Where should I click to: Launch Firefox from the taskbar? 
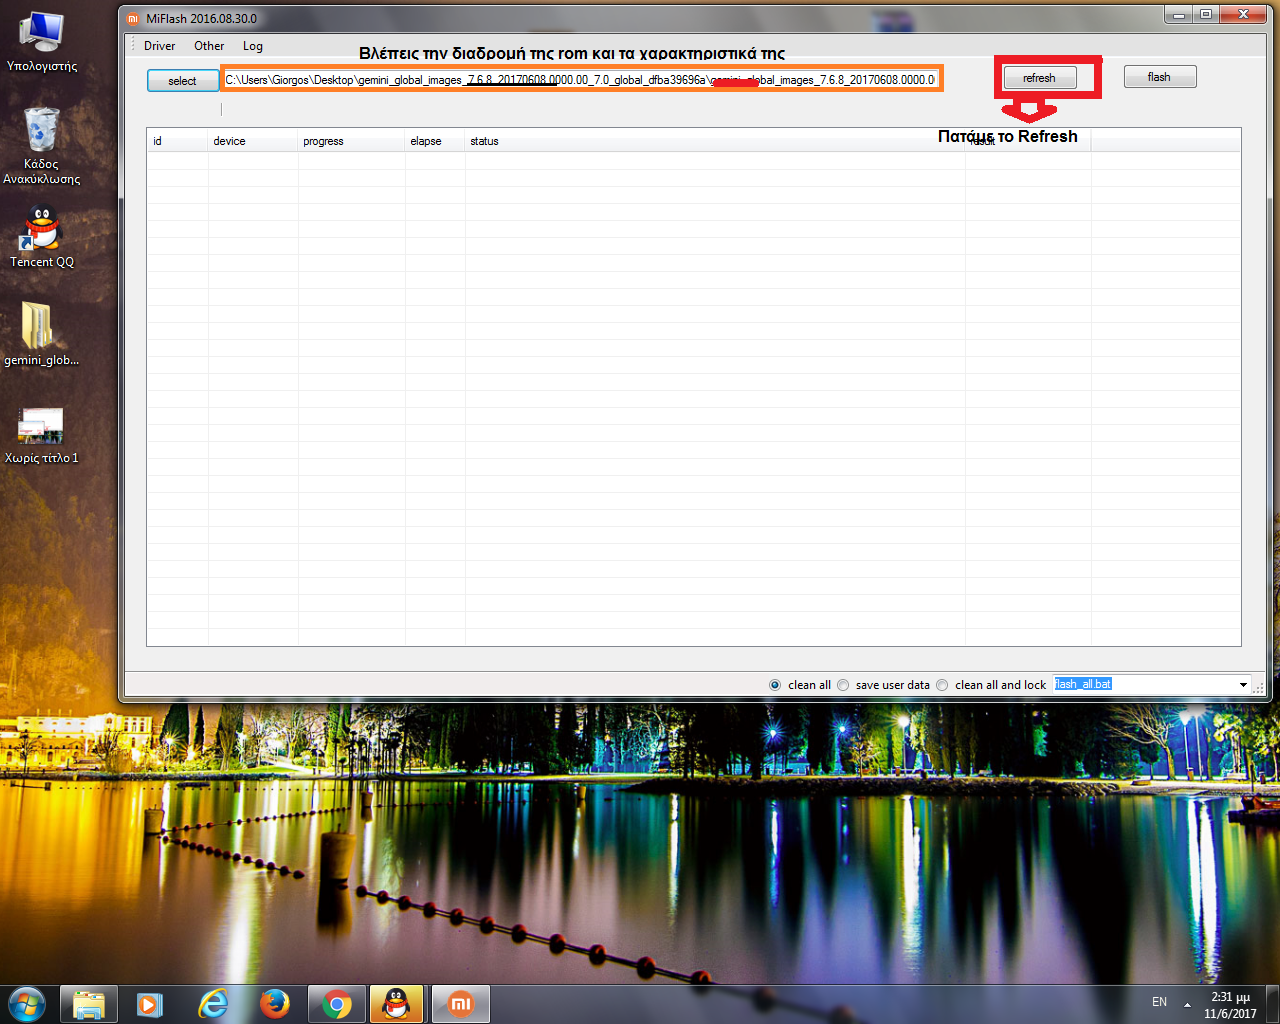[274, 1004]
